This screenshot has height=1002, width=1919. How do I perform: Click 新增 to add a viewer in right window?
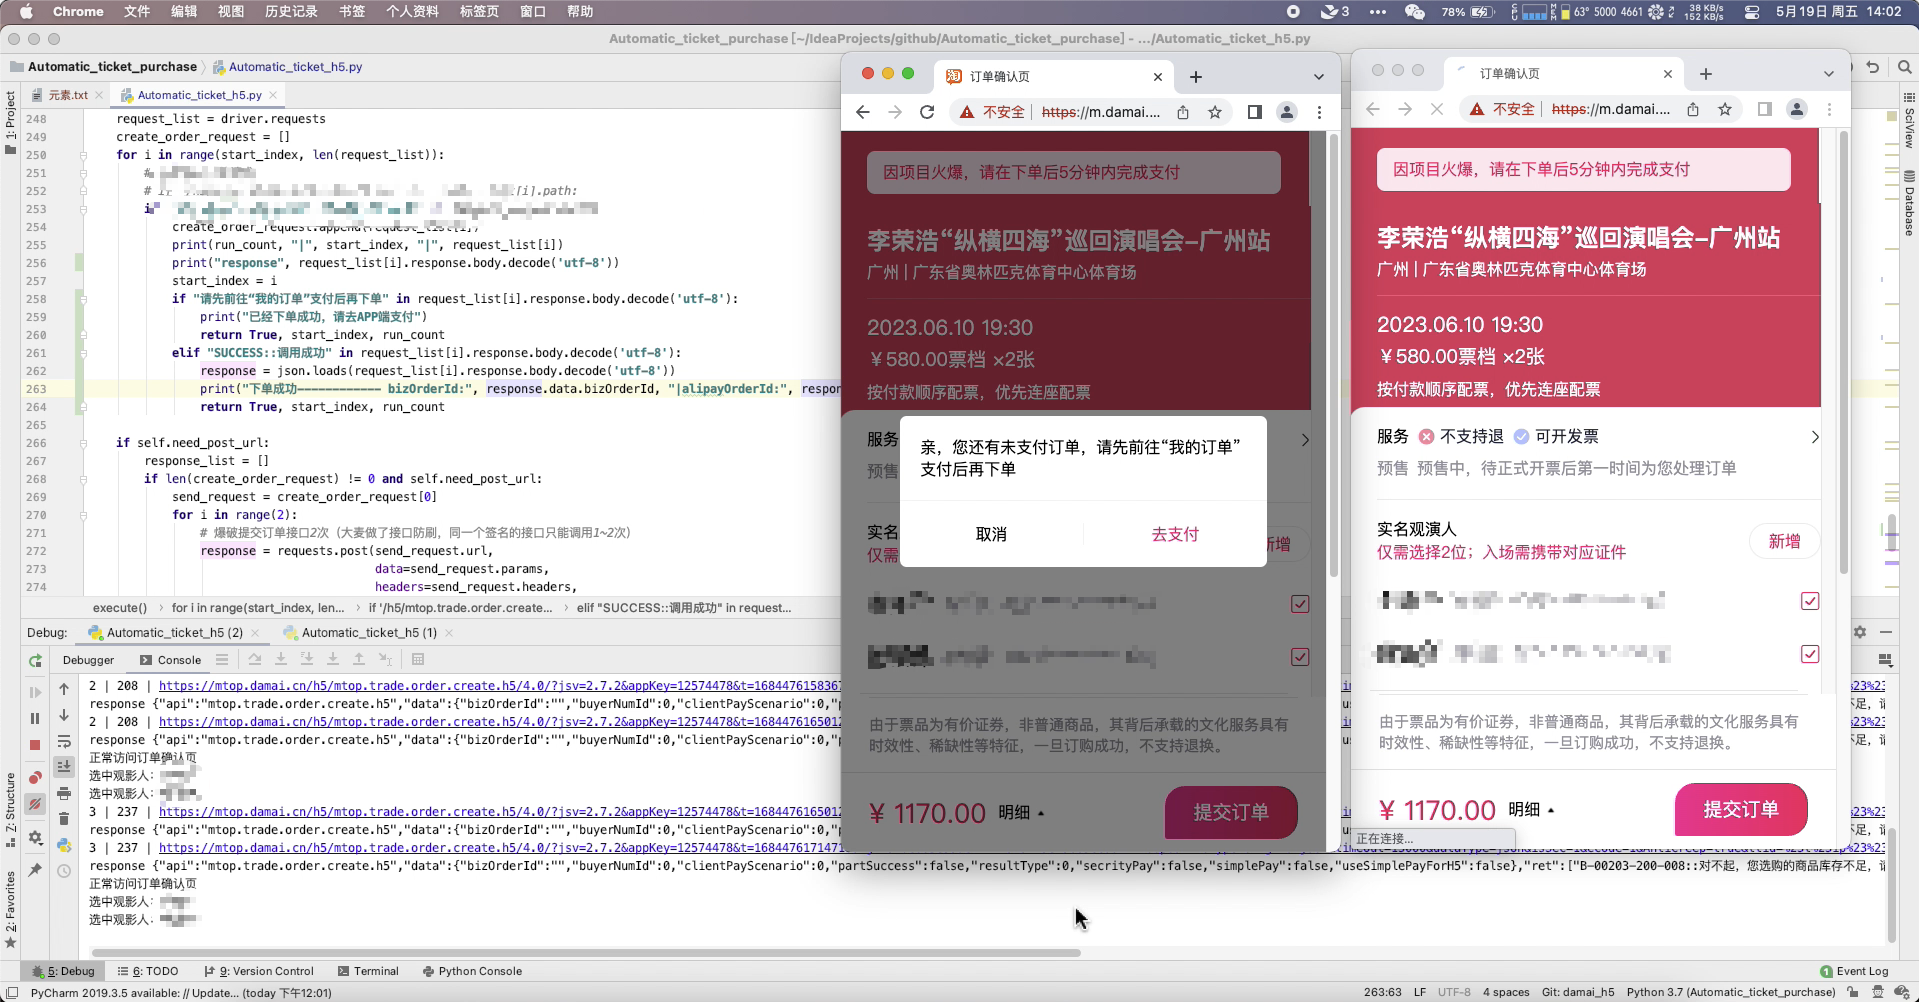(1784, 541)
